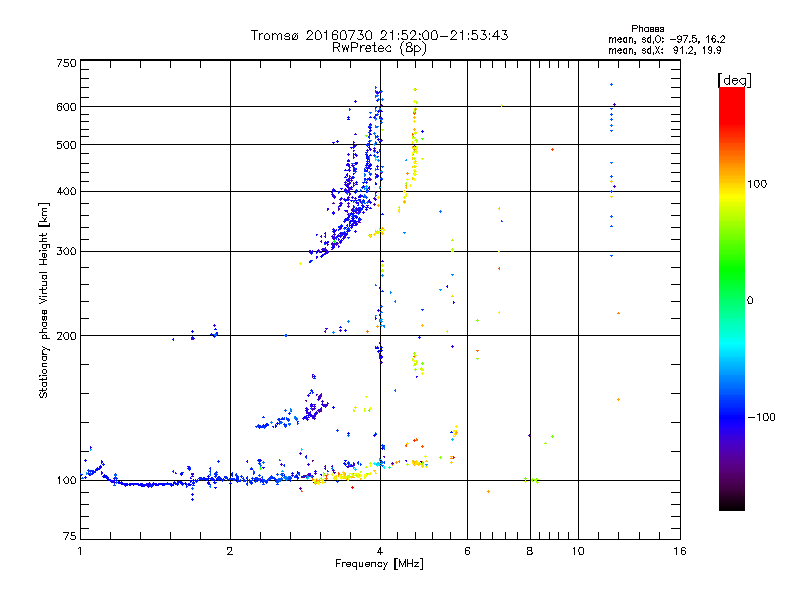Click the x-axis tick label '8'

(x=530, y=551)
